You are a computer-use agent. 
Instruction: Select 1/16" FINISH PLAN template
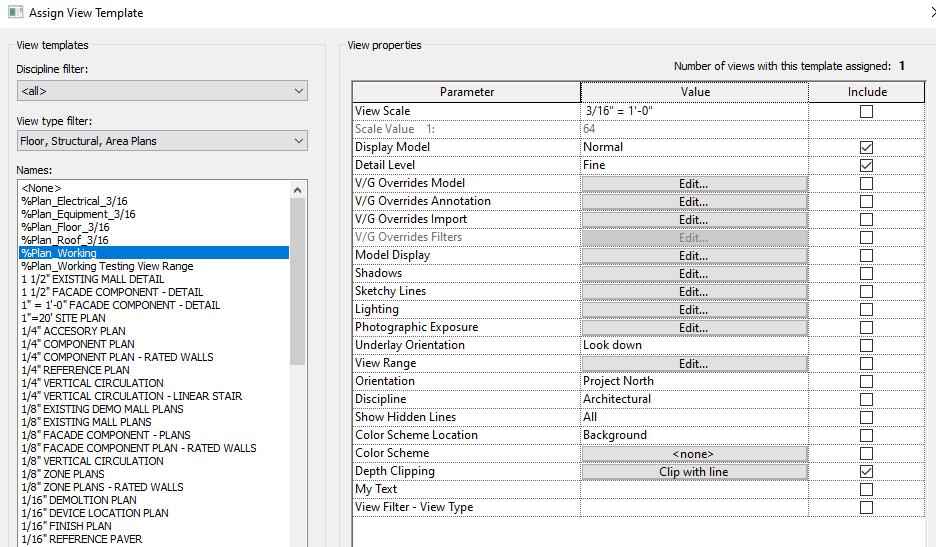coord(66,526)
